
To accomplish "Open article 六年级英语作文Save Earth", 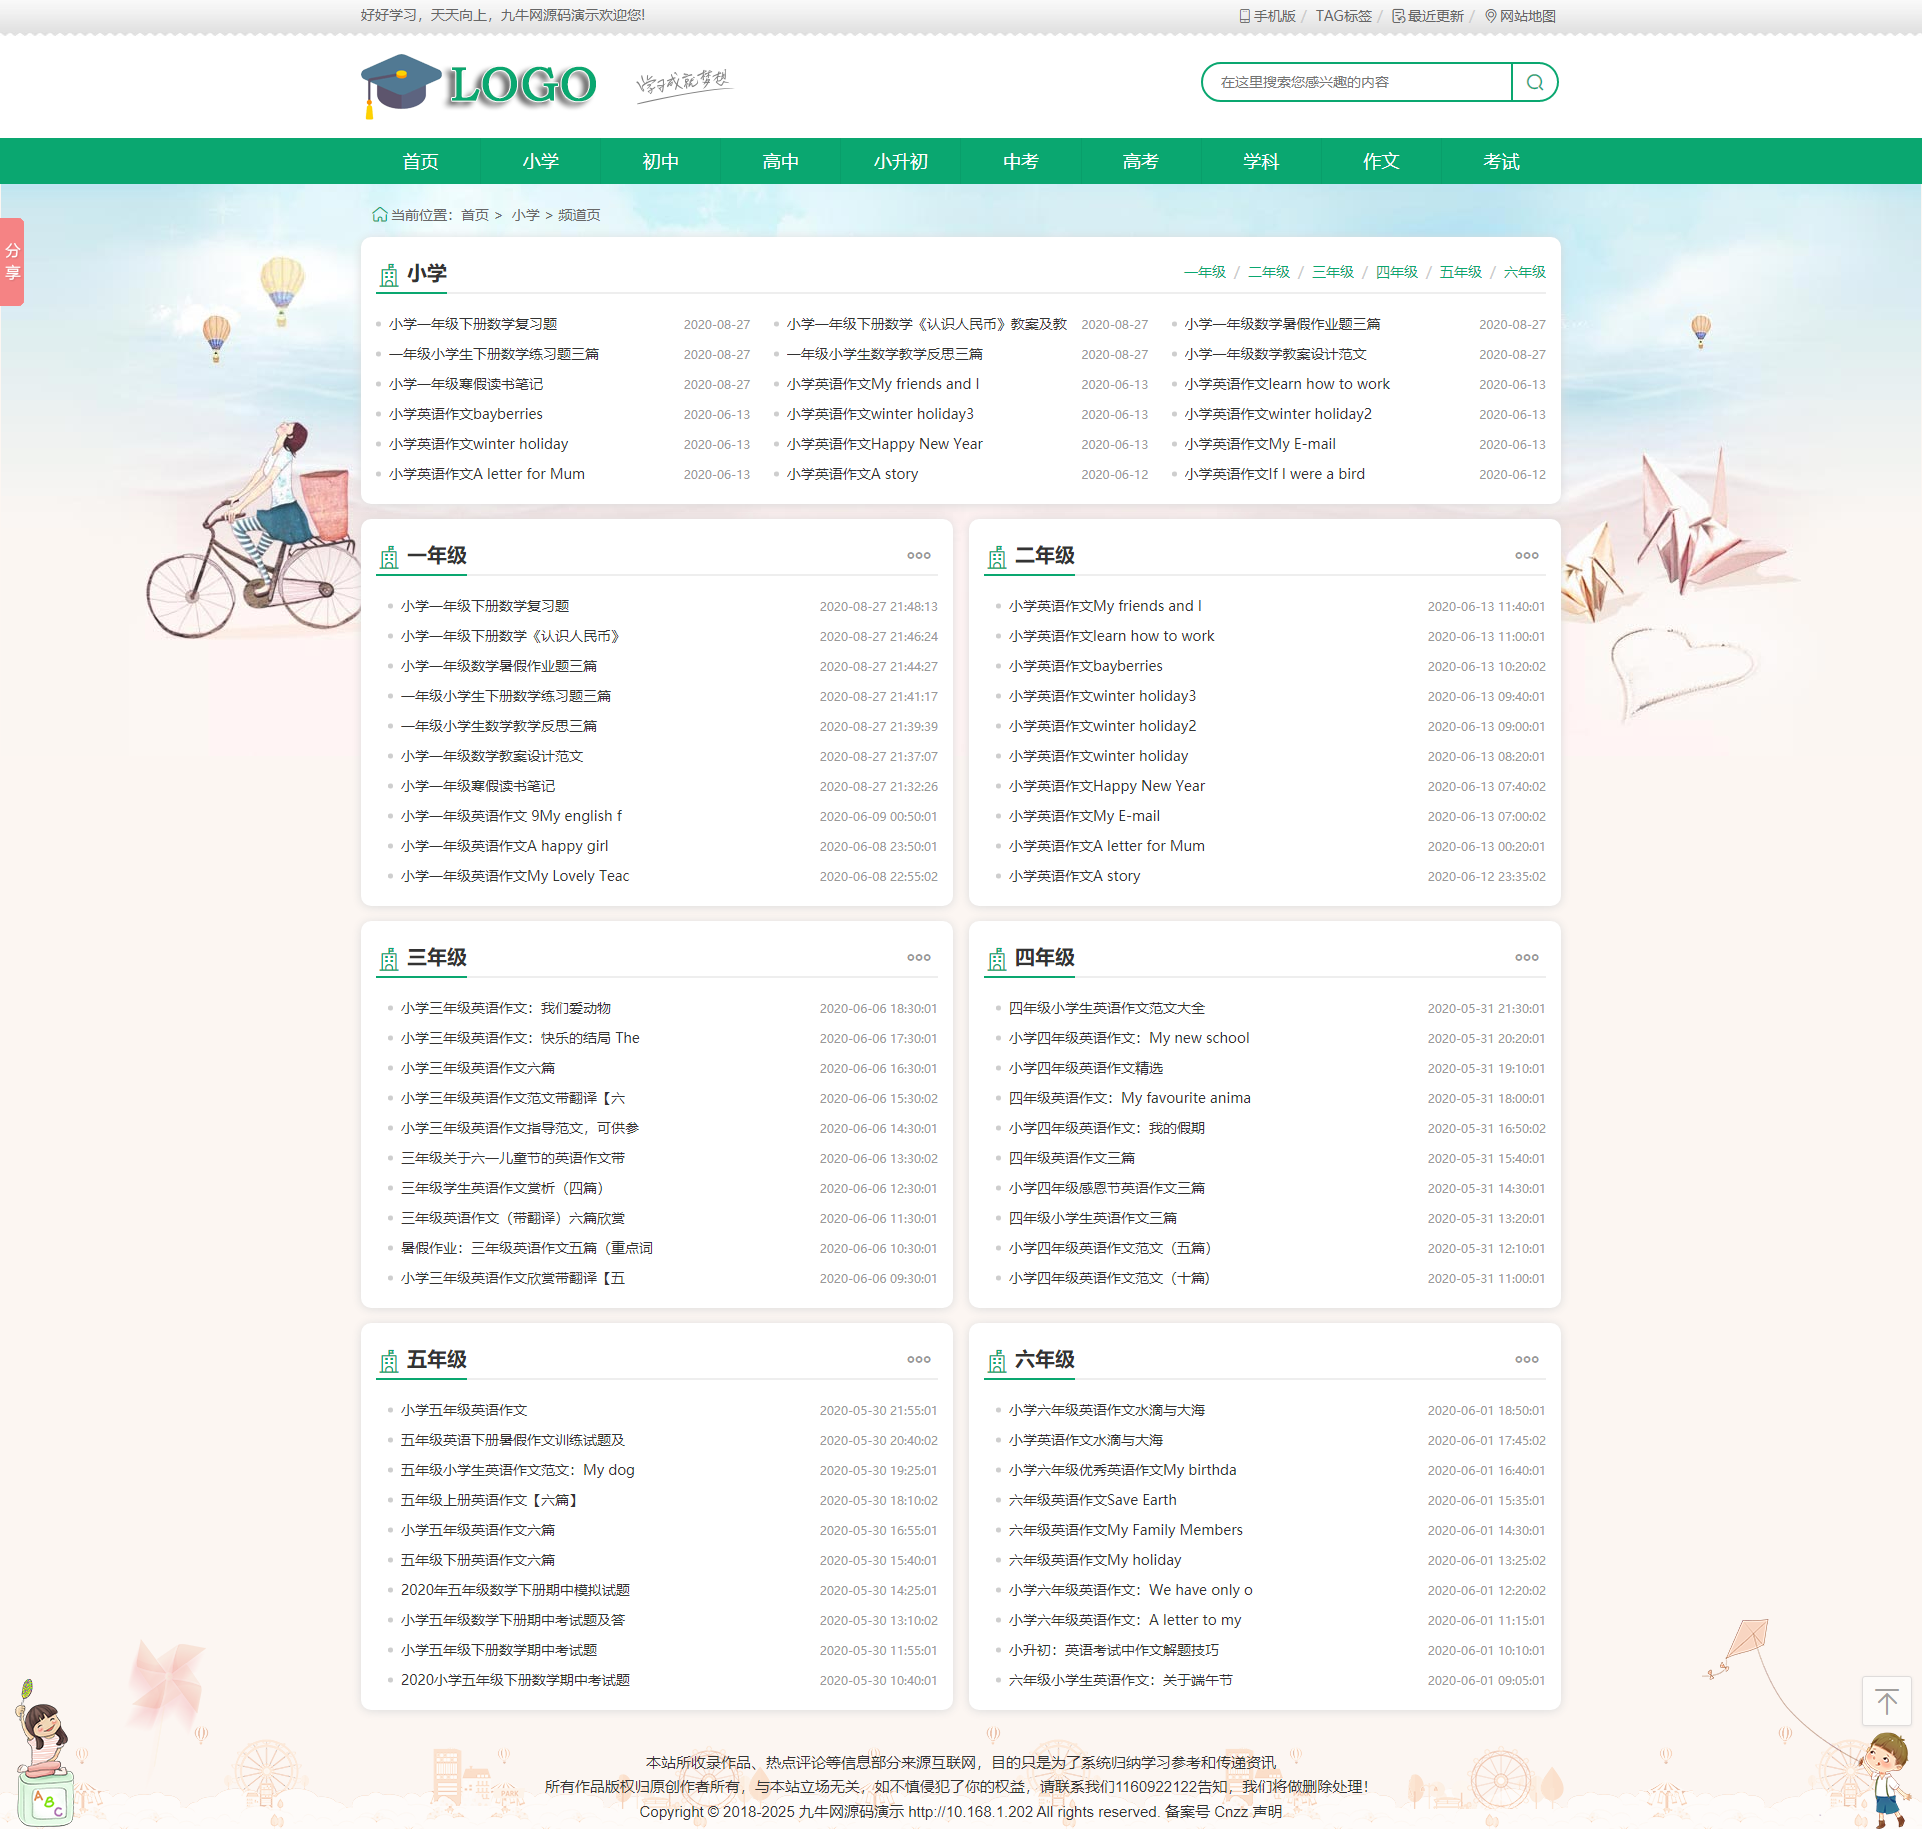I will click(x=1093, y=1500).
